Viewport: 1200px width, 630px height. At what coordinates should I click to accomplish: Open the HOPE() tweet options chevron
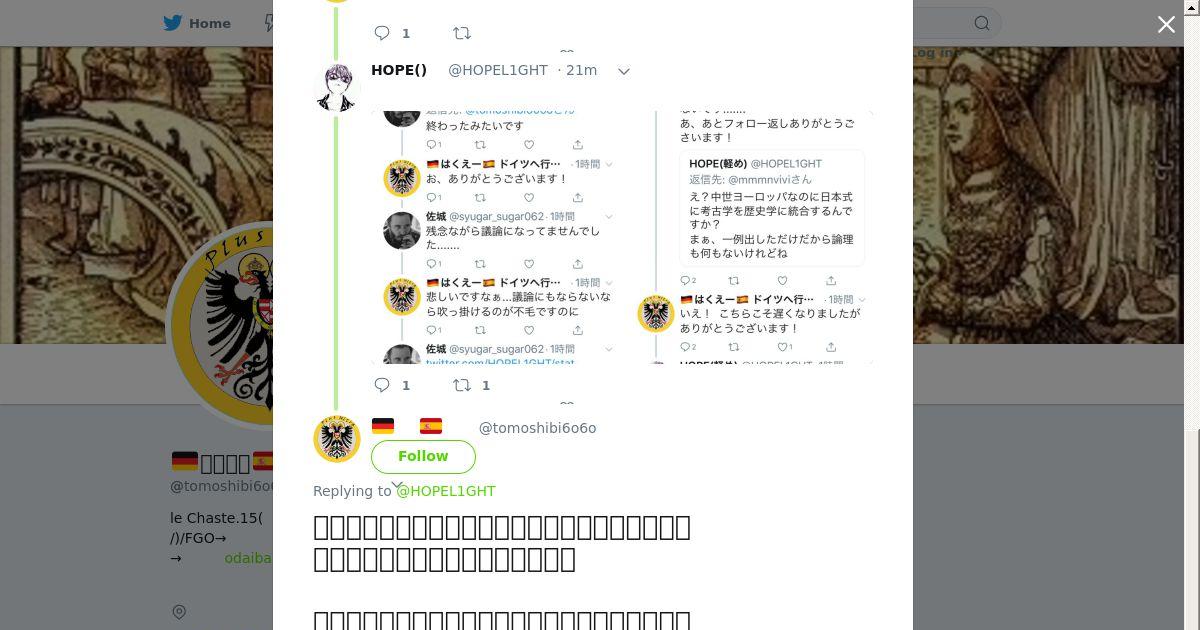(x=624, y=71)
